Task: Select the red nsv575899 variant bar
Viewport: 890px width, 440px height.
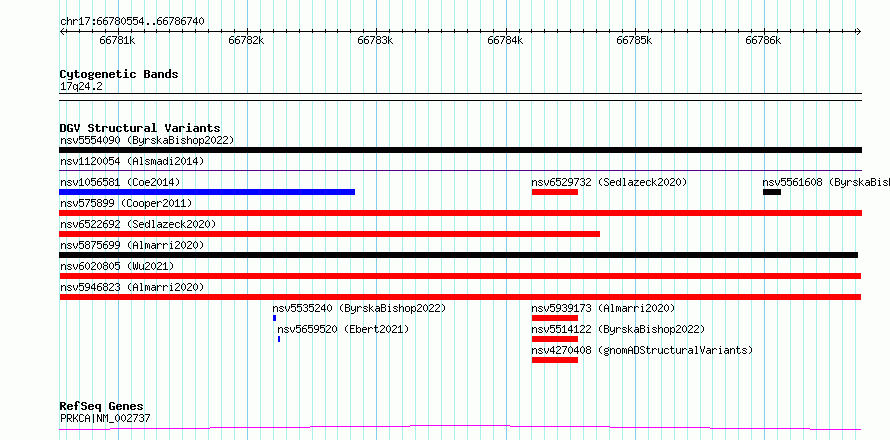Action: pos(460,213)
